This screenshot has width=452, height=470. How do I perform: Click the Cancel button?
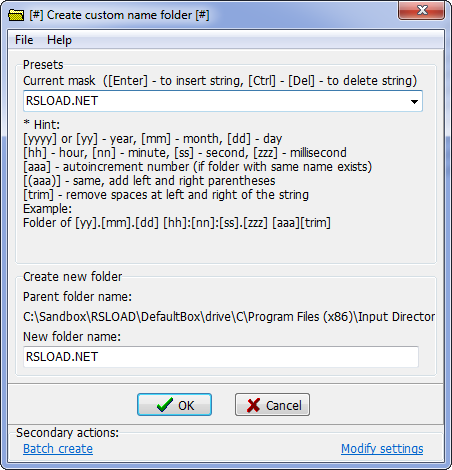(272, 405)
